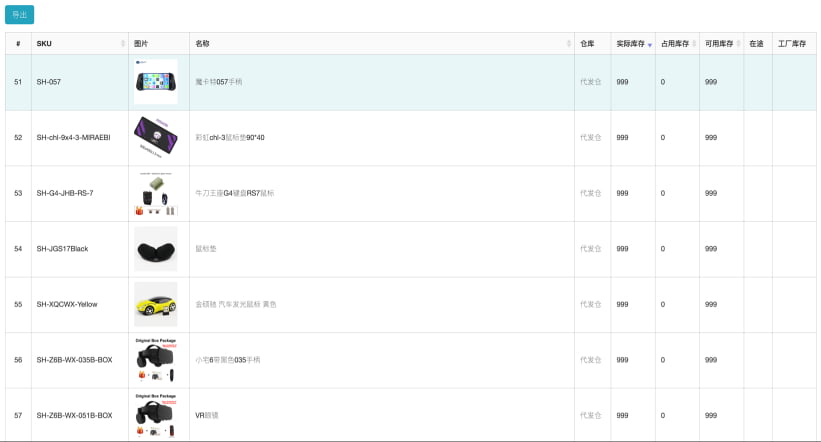
Task: Click product name 金硕驰 汽车发光鼠标 黄色
Action: point(236,304)
